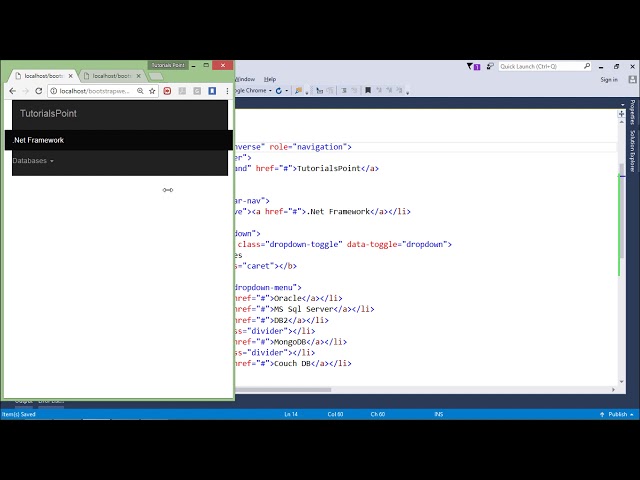This screenshot has height=480, width=640.
Task: Close the first localhost Chrome tab
Action: 71,76
